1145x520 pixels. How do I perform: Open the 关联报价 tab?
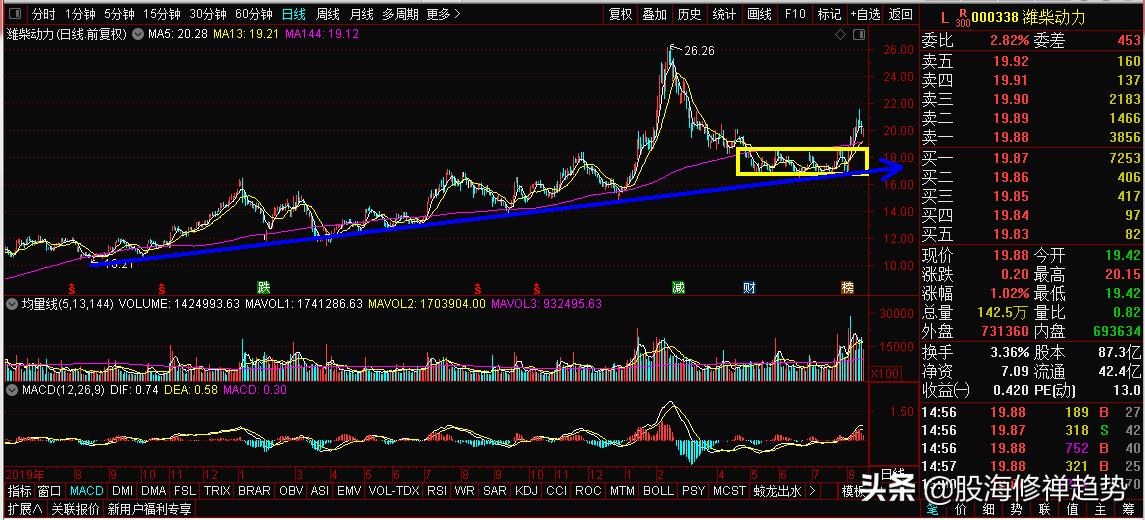[x=74, y=508]
